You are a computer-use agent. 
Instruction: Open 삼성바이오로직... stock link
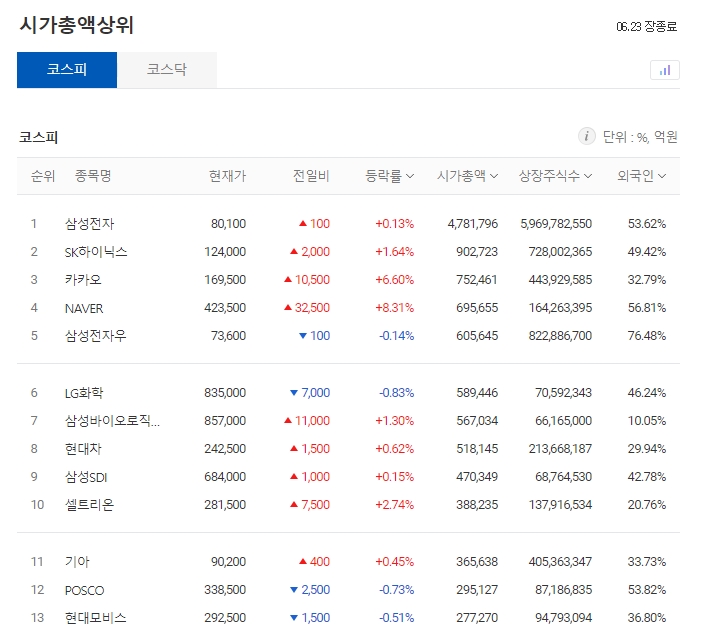click(x=112, y=421)
